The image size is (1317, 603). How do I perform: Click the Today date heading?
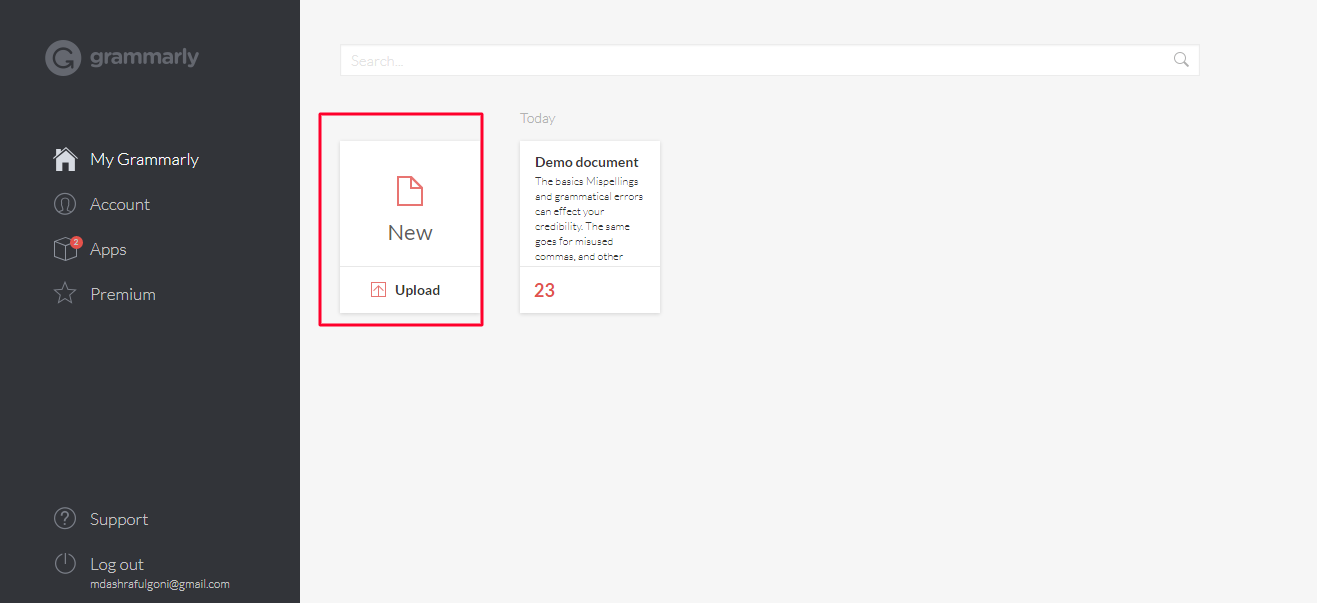pyautogui.click(x=538, y=118)
